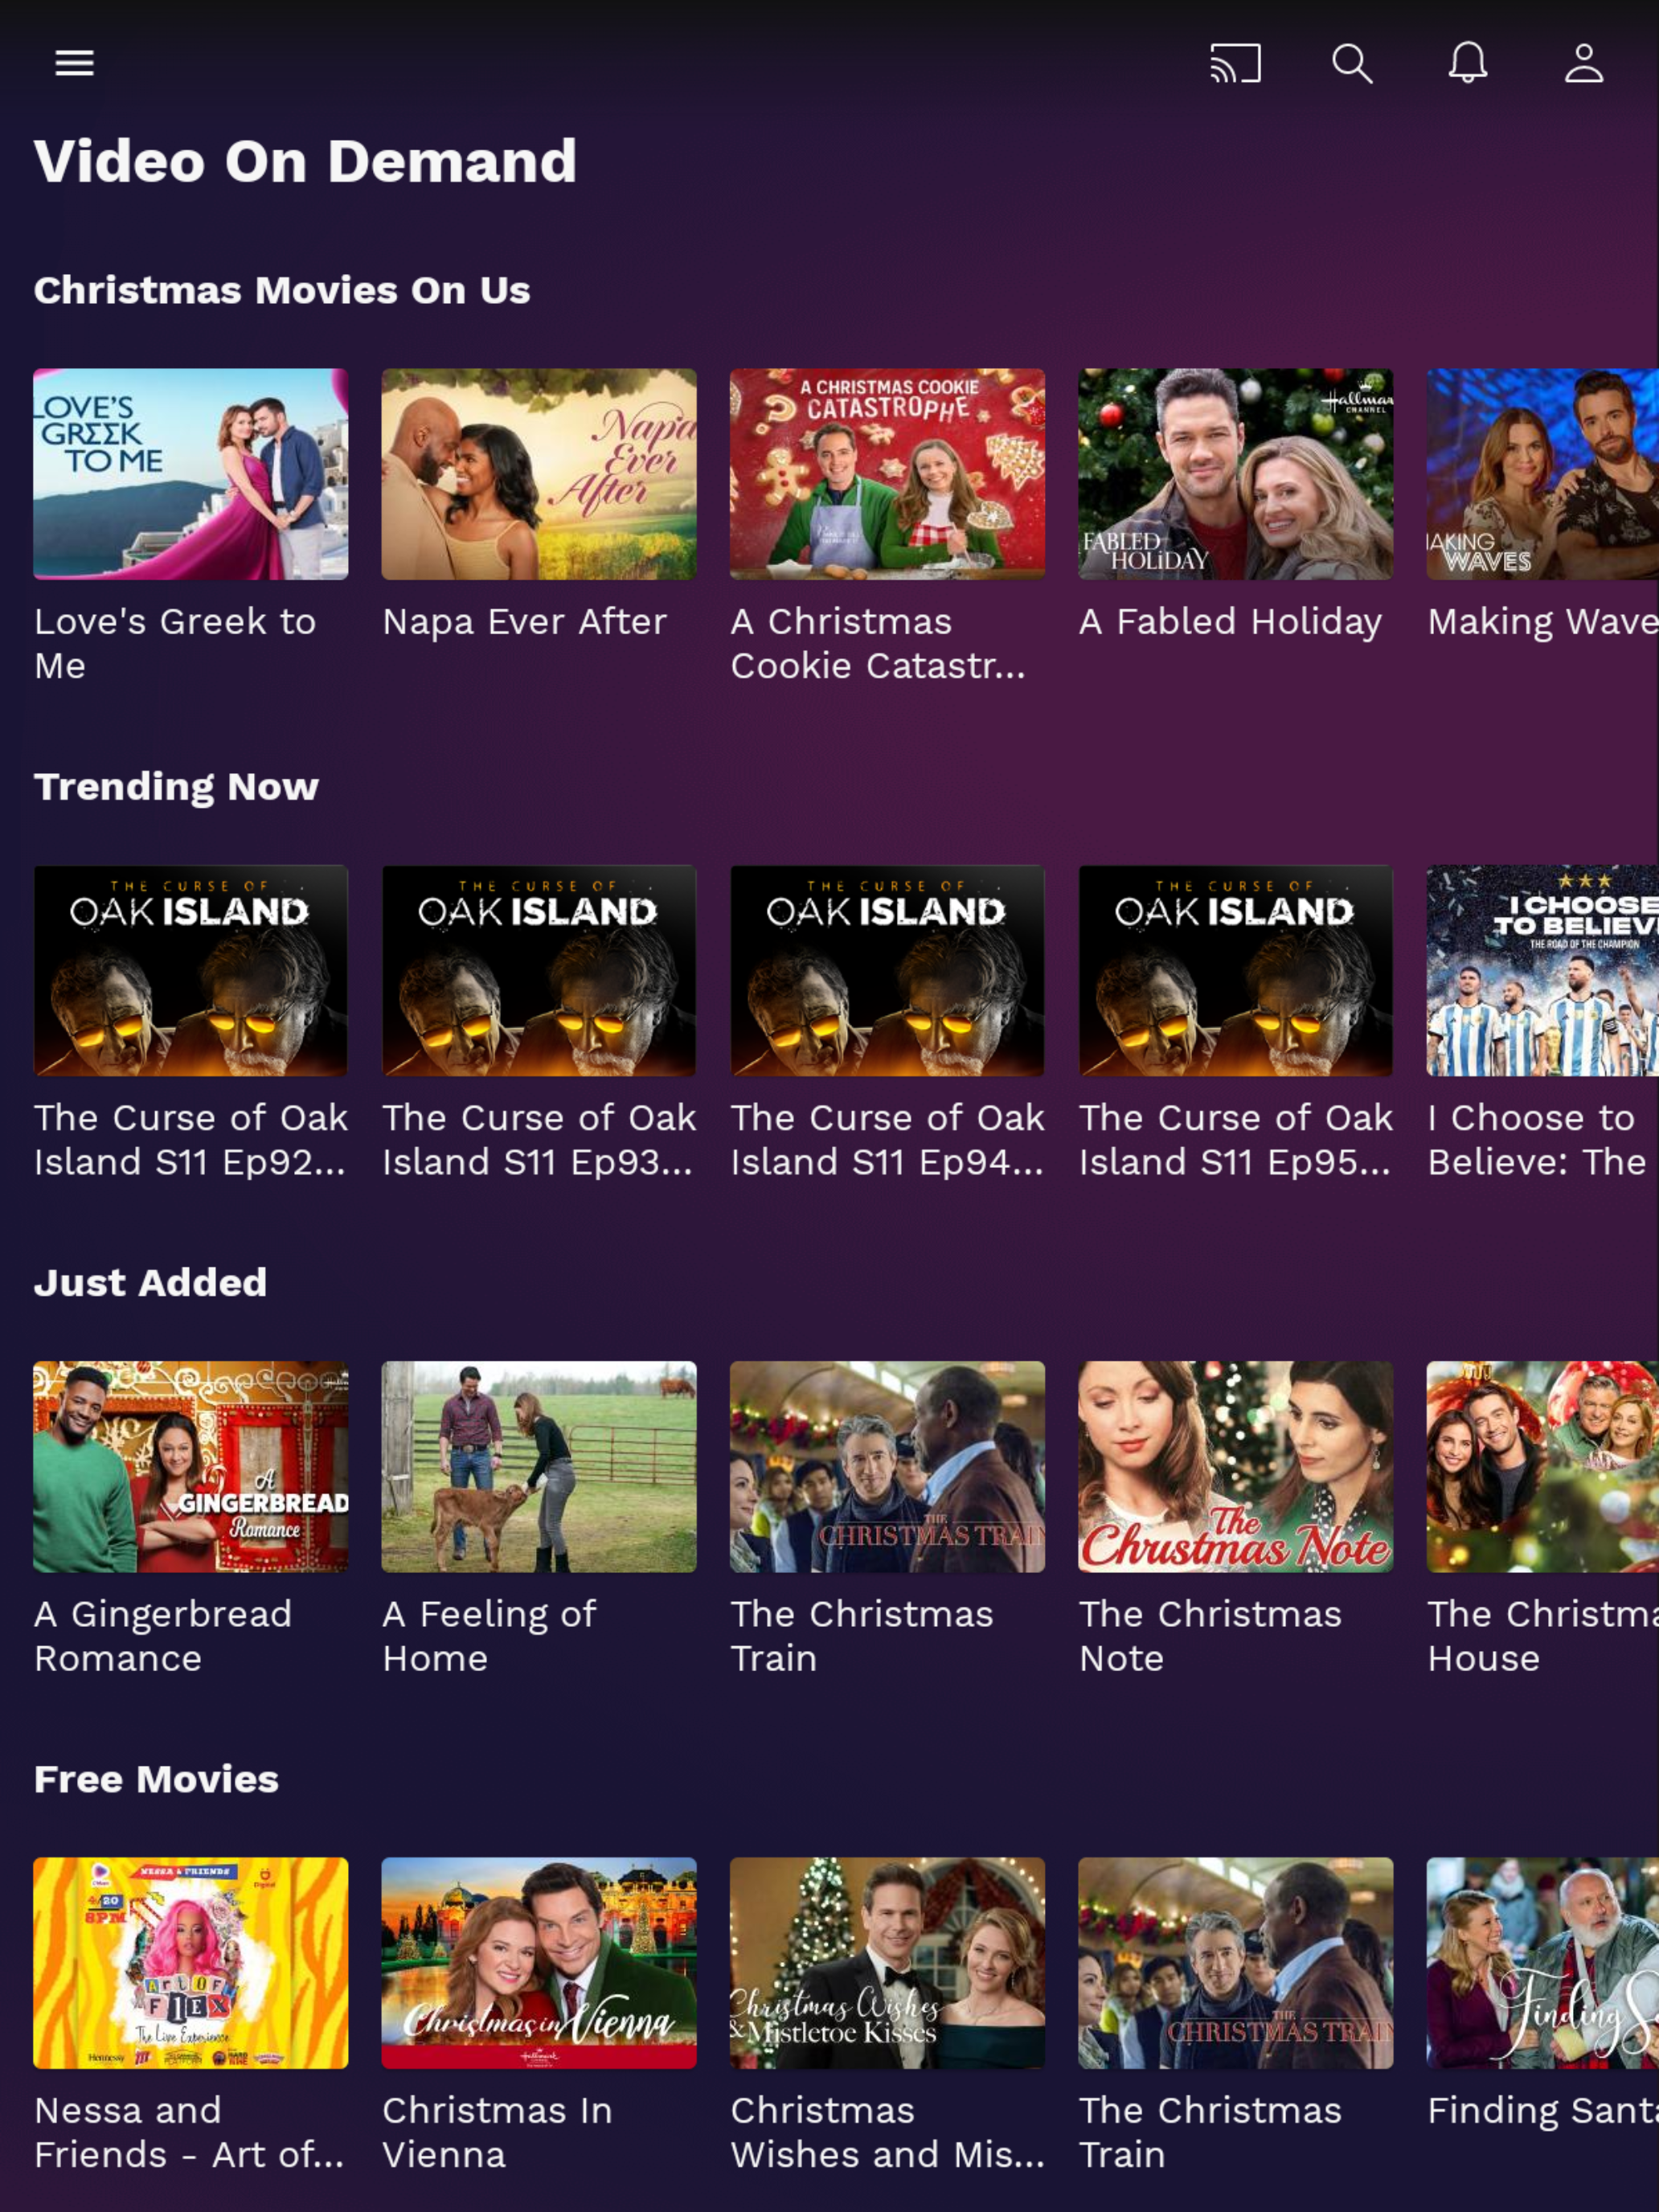The image size is (1659, 2212).
Task: Open The Christmas Note poster
Action: 1235,1466
